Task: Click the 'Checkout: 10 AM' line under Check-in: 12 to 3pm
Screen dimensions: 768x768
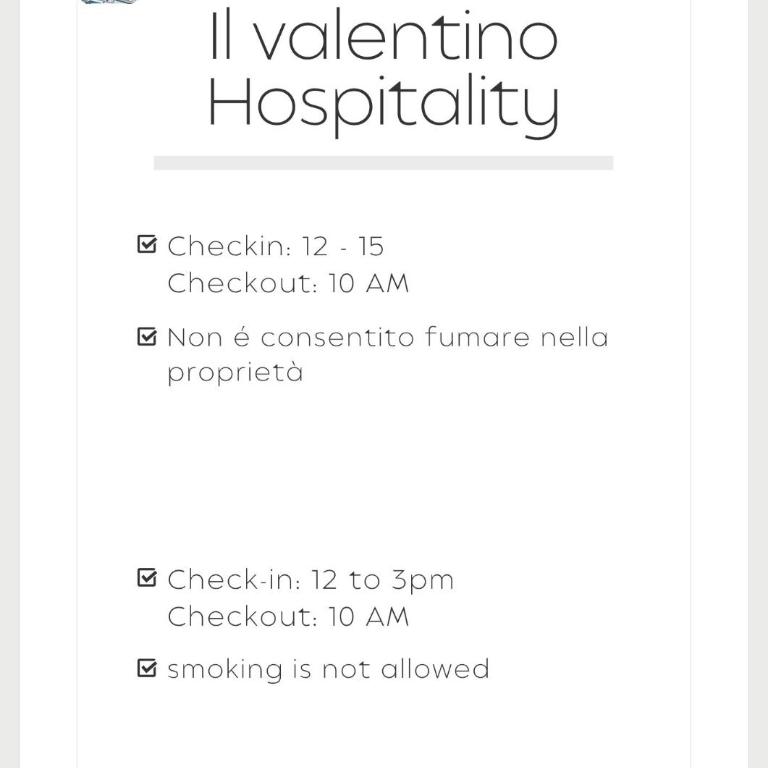Action: 288,616
